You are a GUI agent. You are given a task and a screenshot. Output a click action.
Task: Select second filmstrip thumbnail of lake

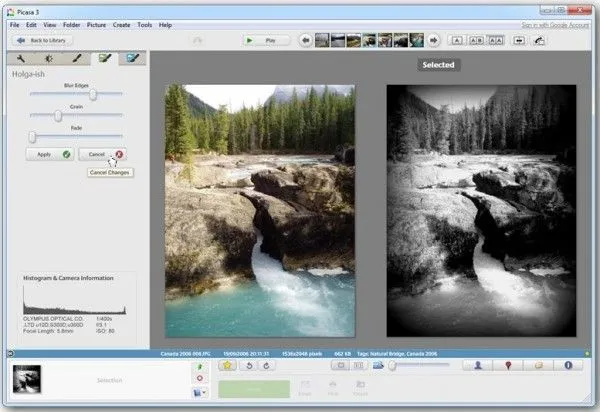click(x=338, y=40)
